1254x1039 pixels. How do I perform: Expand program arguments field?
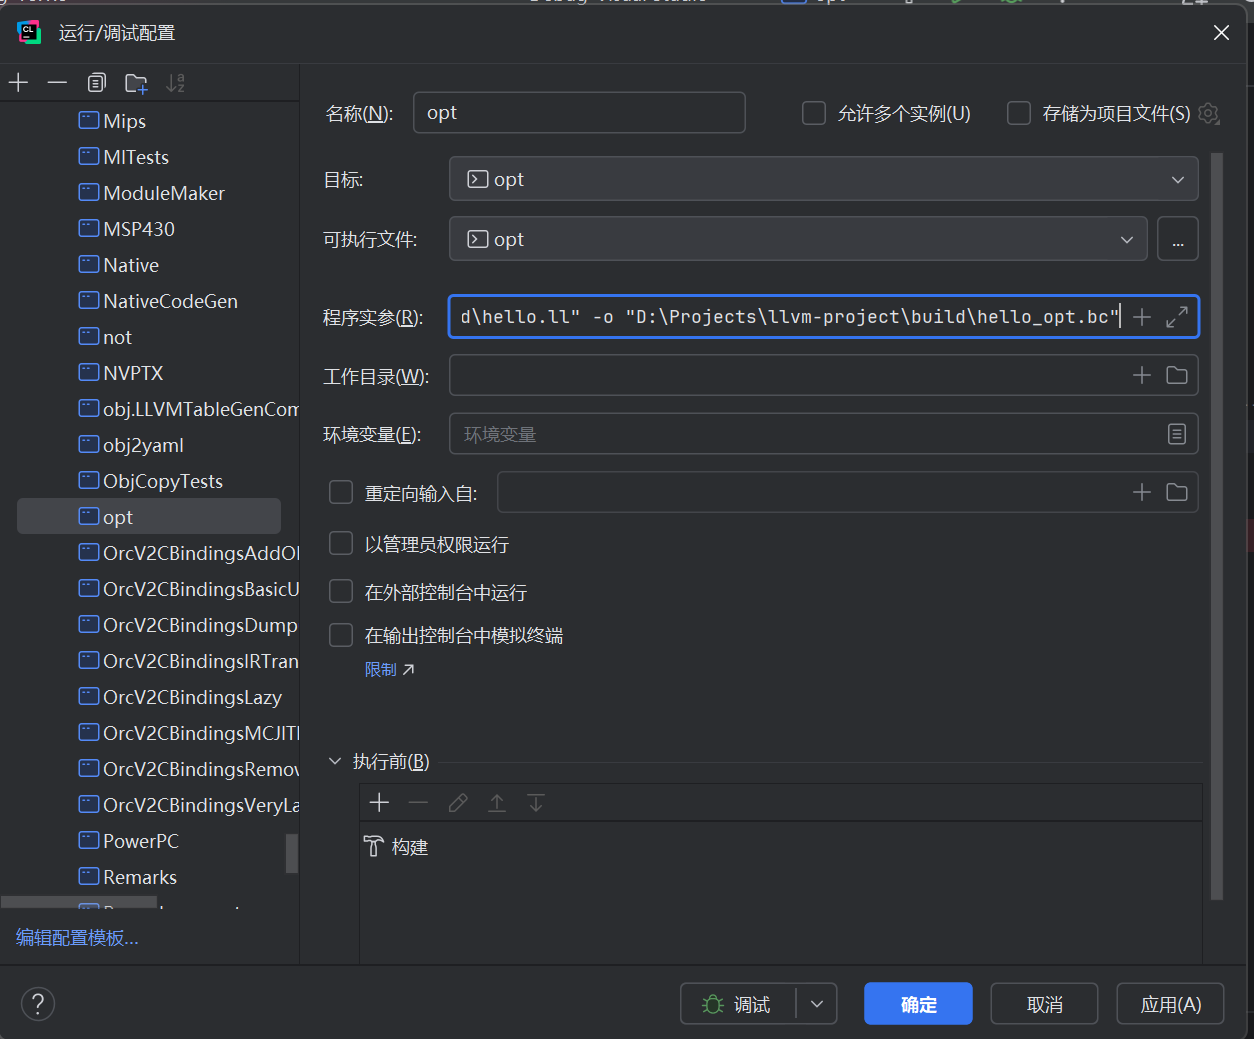coord(1177,317)
